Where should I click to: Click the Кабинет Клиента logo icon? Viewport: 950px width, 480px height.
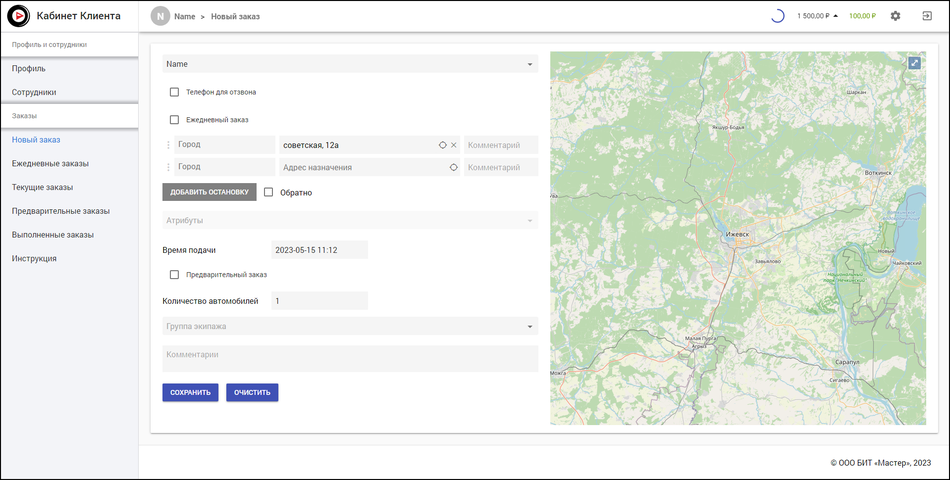(19, 16)
